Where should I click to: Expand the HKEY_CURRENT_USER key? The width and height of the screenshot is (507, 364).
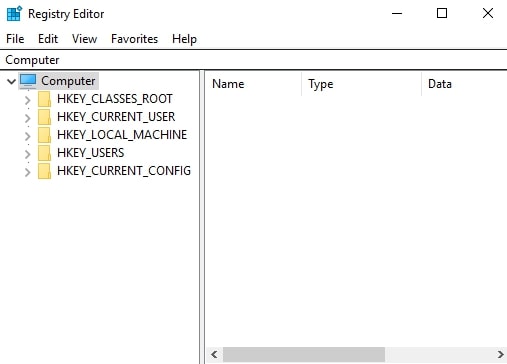tap(28, 118)
